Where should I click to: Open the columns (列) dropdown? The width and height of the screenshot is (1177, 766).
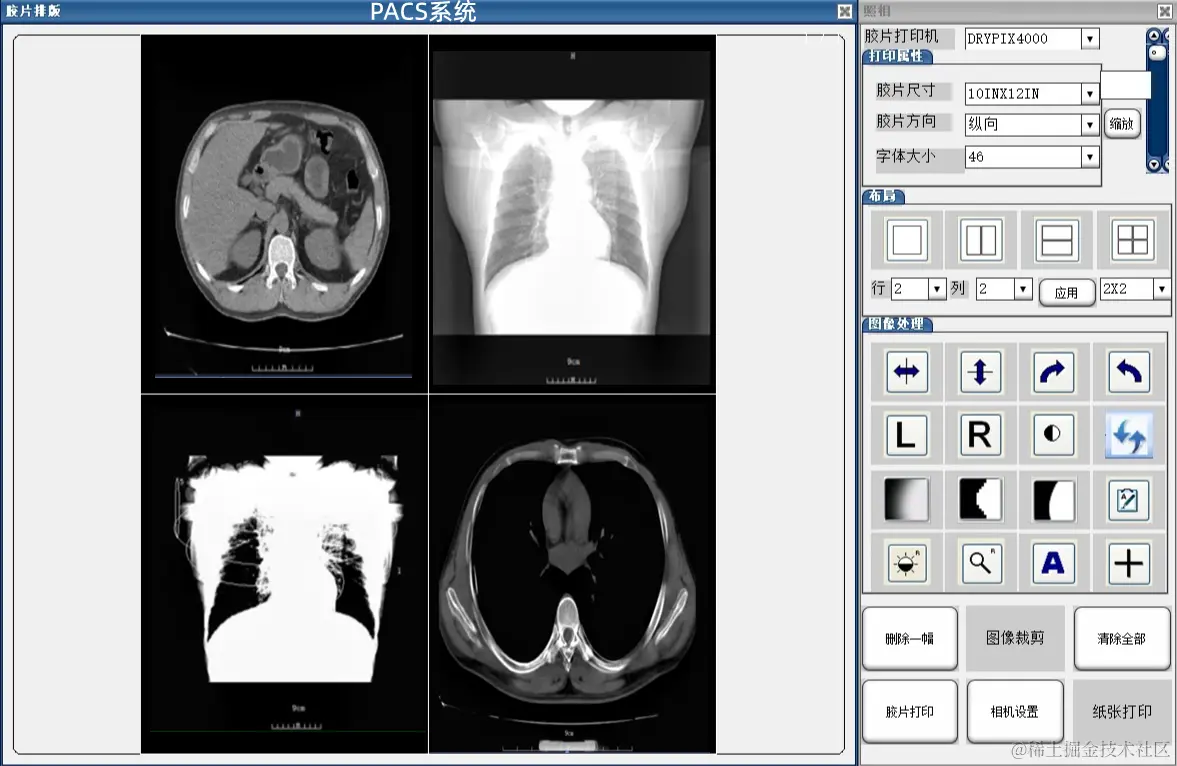[1022, 288]
